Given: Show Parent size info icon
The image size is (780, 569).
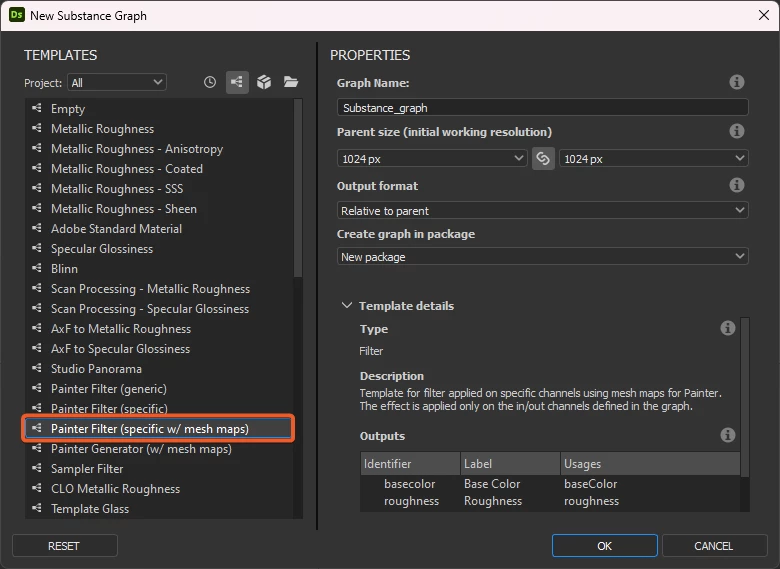Looking at the screenshot, I should [737, 131].
